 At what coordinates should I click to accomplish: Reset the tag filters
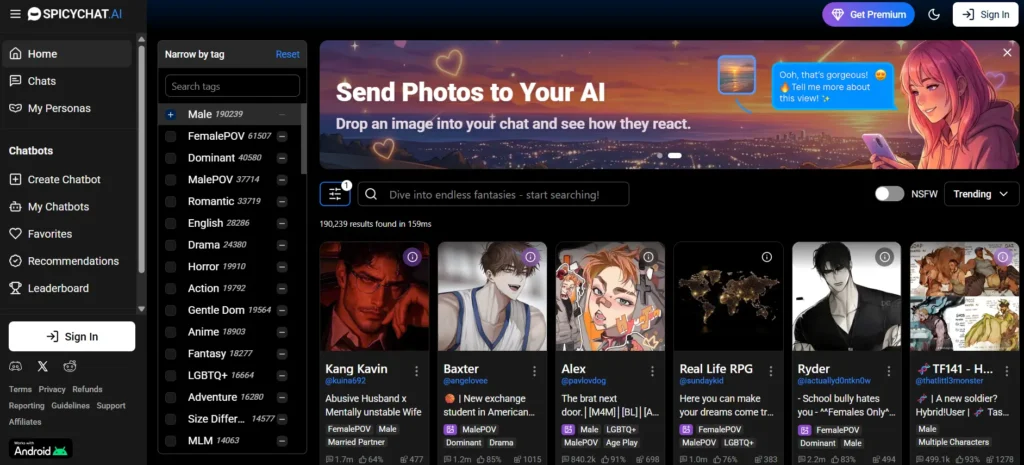point(287,54)
